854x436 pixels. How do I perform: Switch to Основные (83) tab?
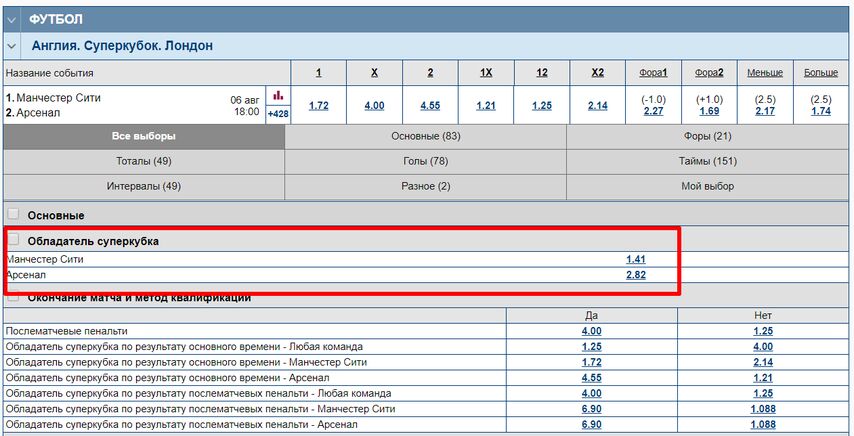click(x=425, y=137)
